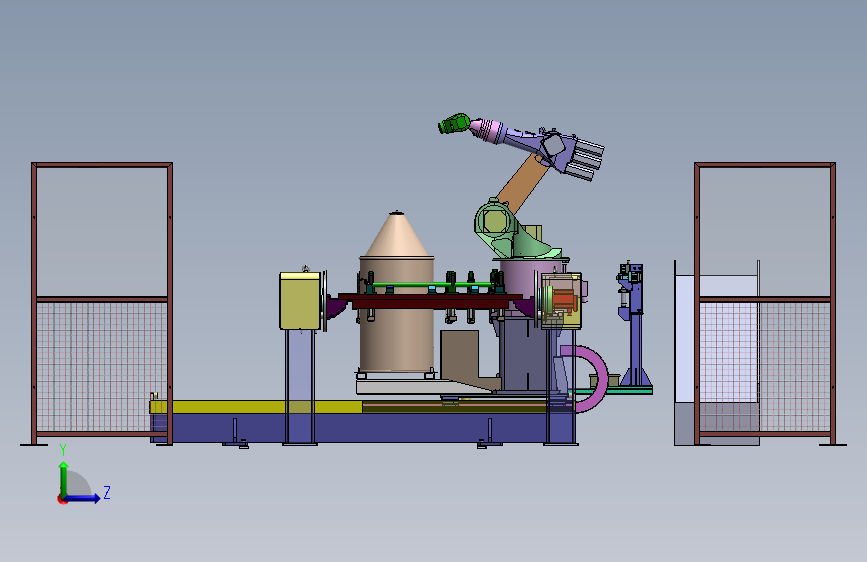
Task: Pick the green robot shoulder joint housing
Action: click(x=498, y=227)
